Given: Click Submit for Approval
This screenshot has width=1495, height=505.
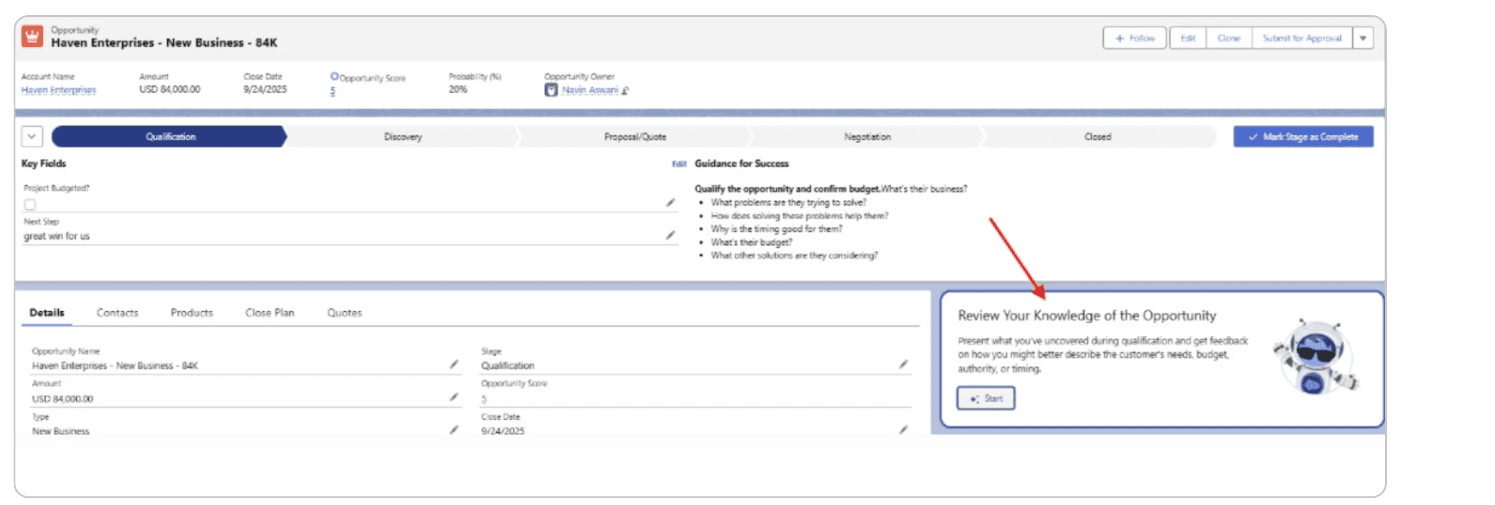Looking at the screenshot, I should coord(1302,38).
